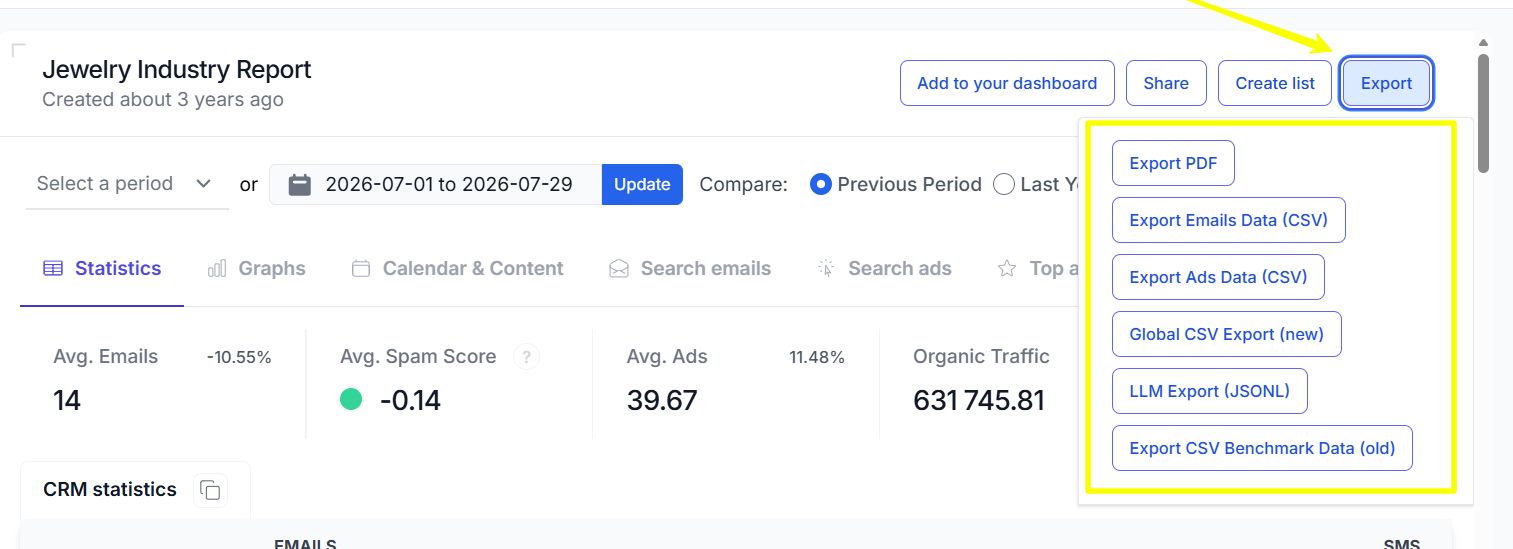The width and height of the screenshot is (1513, 549).
Task: Click the blue Update button
Action: 642,184
